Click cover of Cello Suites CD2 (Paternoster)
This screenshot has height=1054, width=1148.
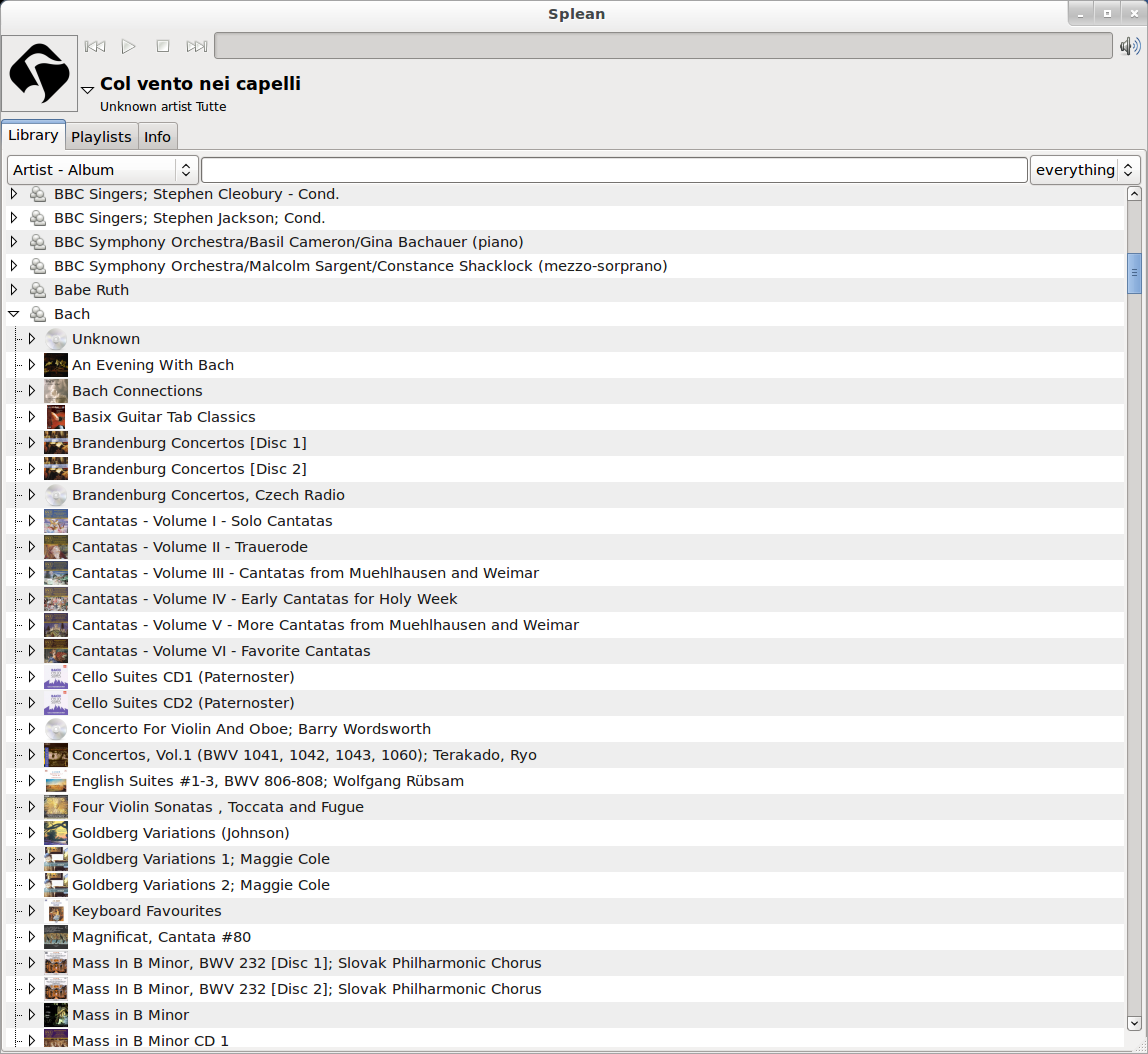click(x=56, y=703)
